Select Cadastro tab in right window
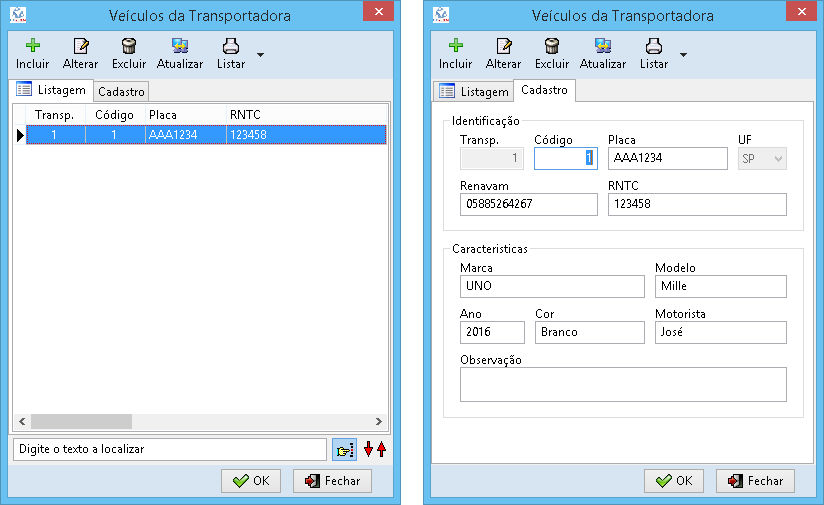The image size is (824, 505). [x=544, y=90]
